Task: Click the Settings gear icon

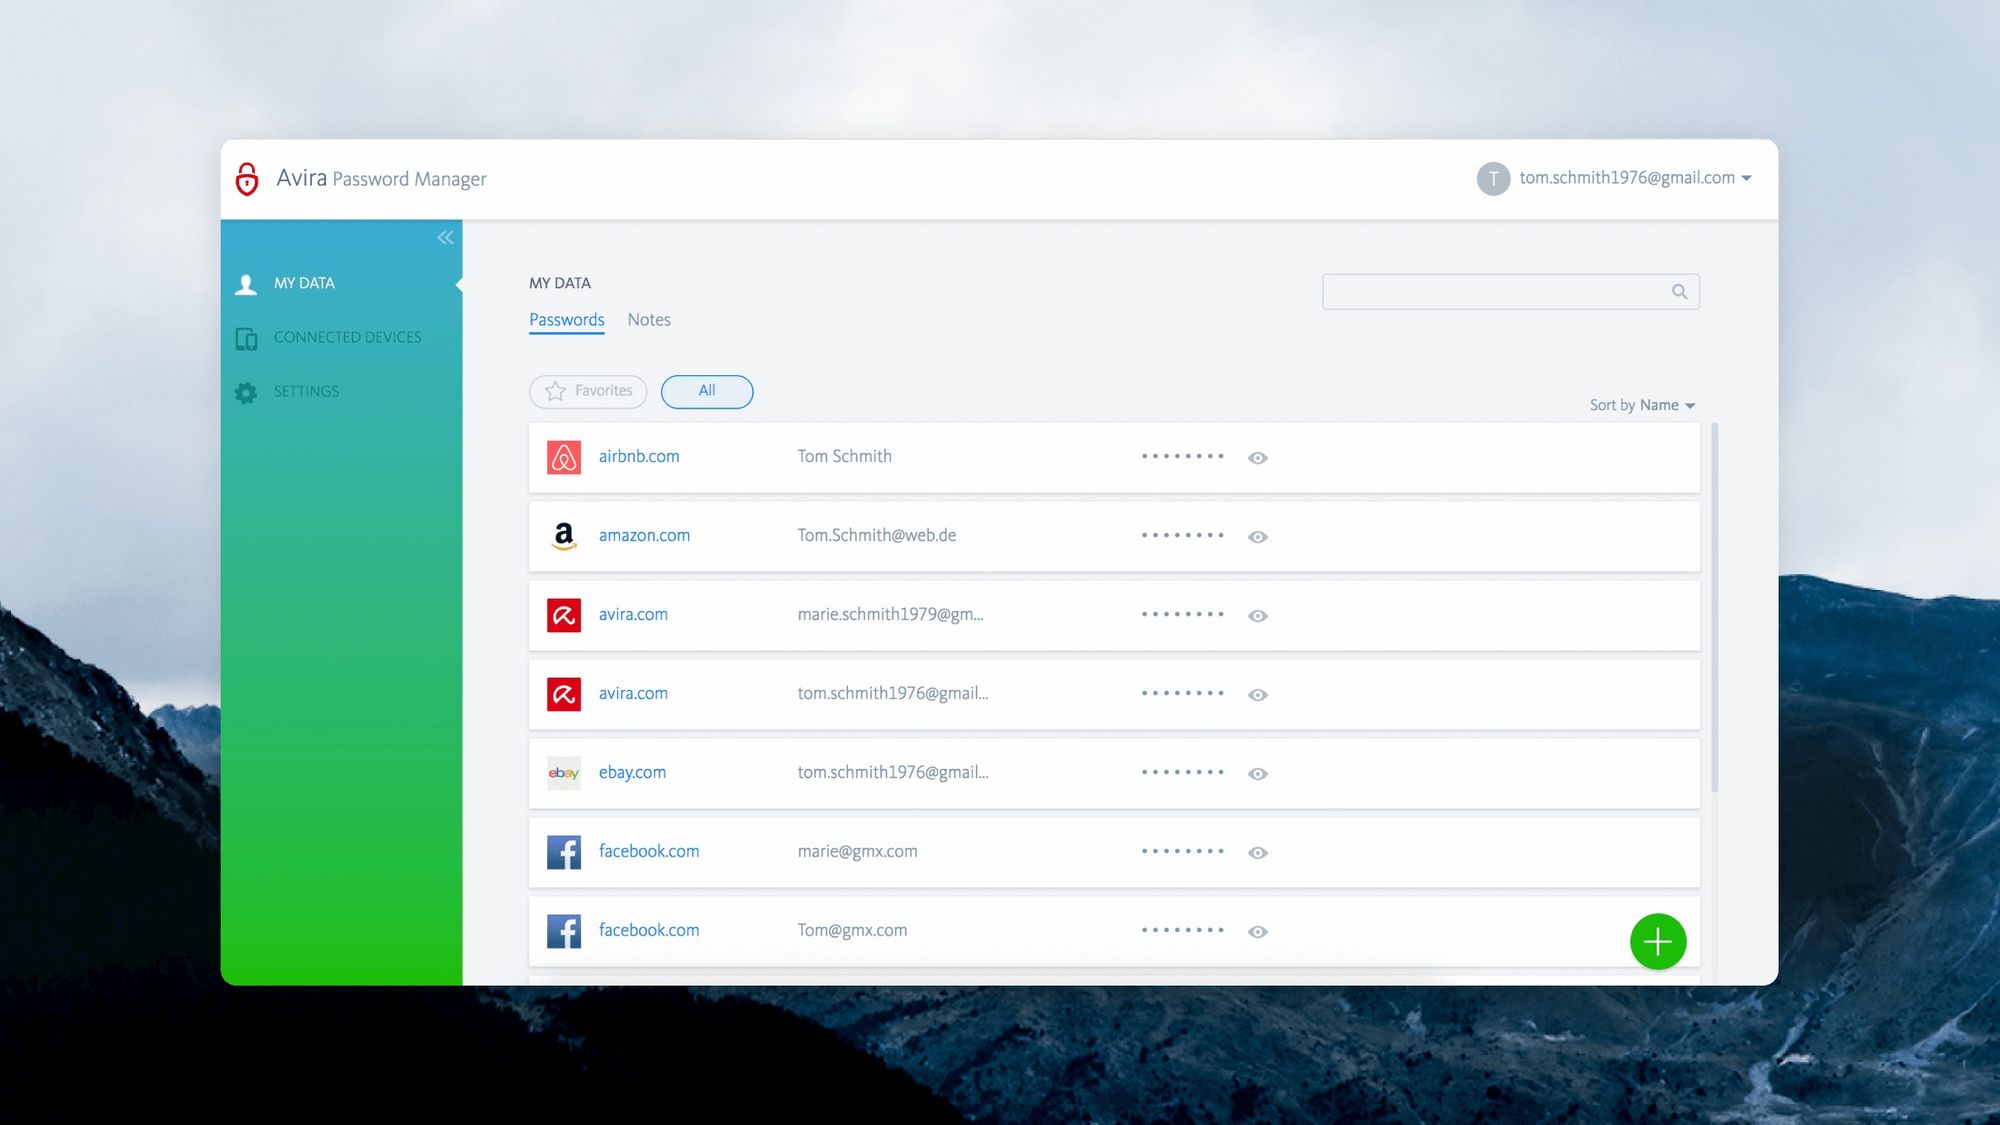Action: (246, 392)
